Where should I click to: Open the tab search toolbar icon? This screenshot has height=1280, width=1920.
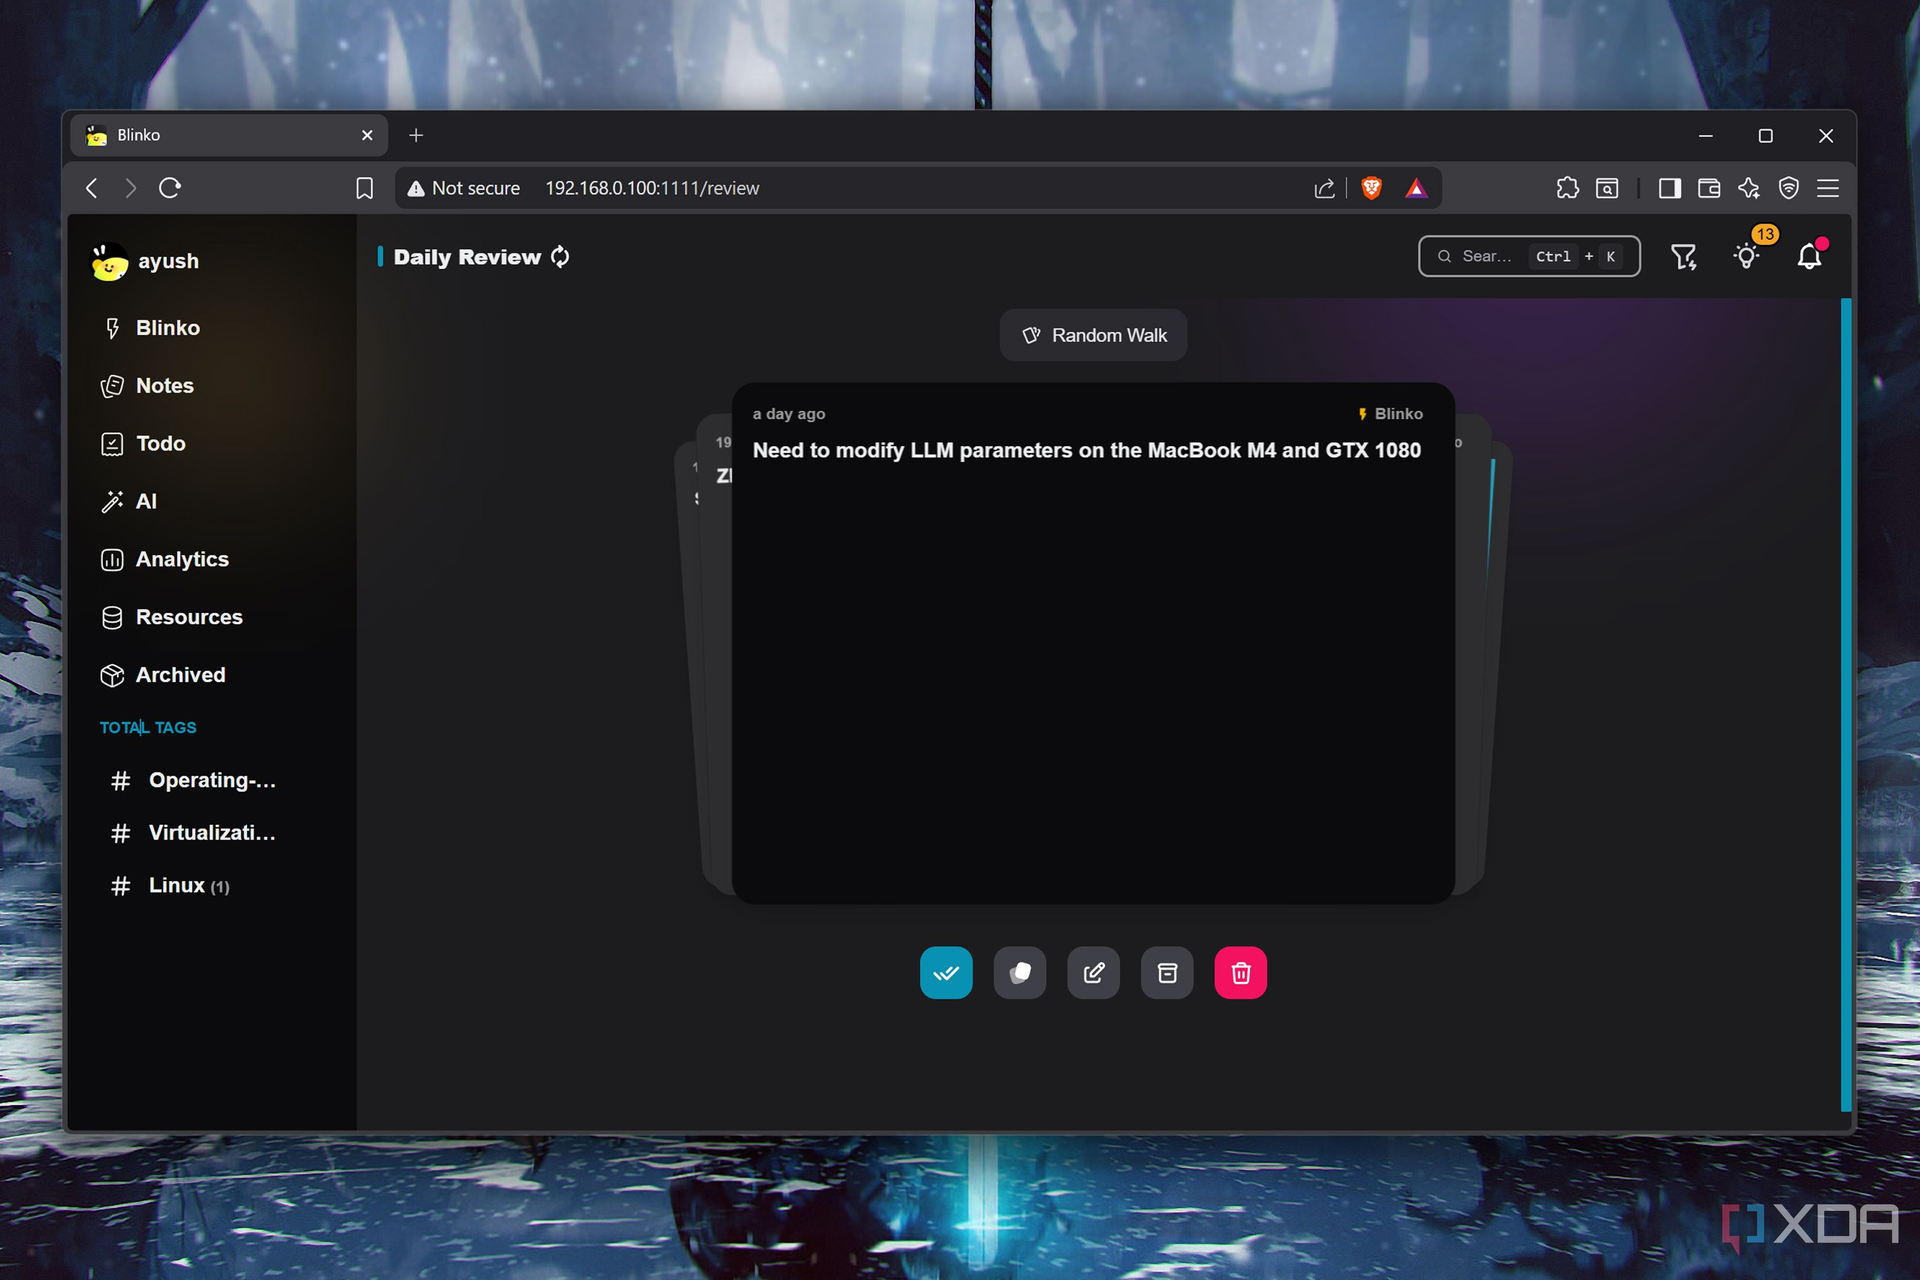[x=1607, y=188]
